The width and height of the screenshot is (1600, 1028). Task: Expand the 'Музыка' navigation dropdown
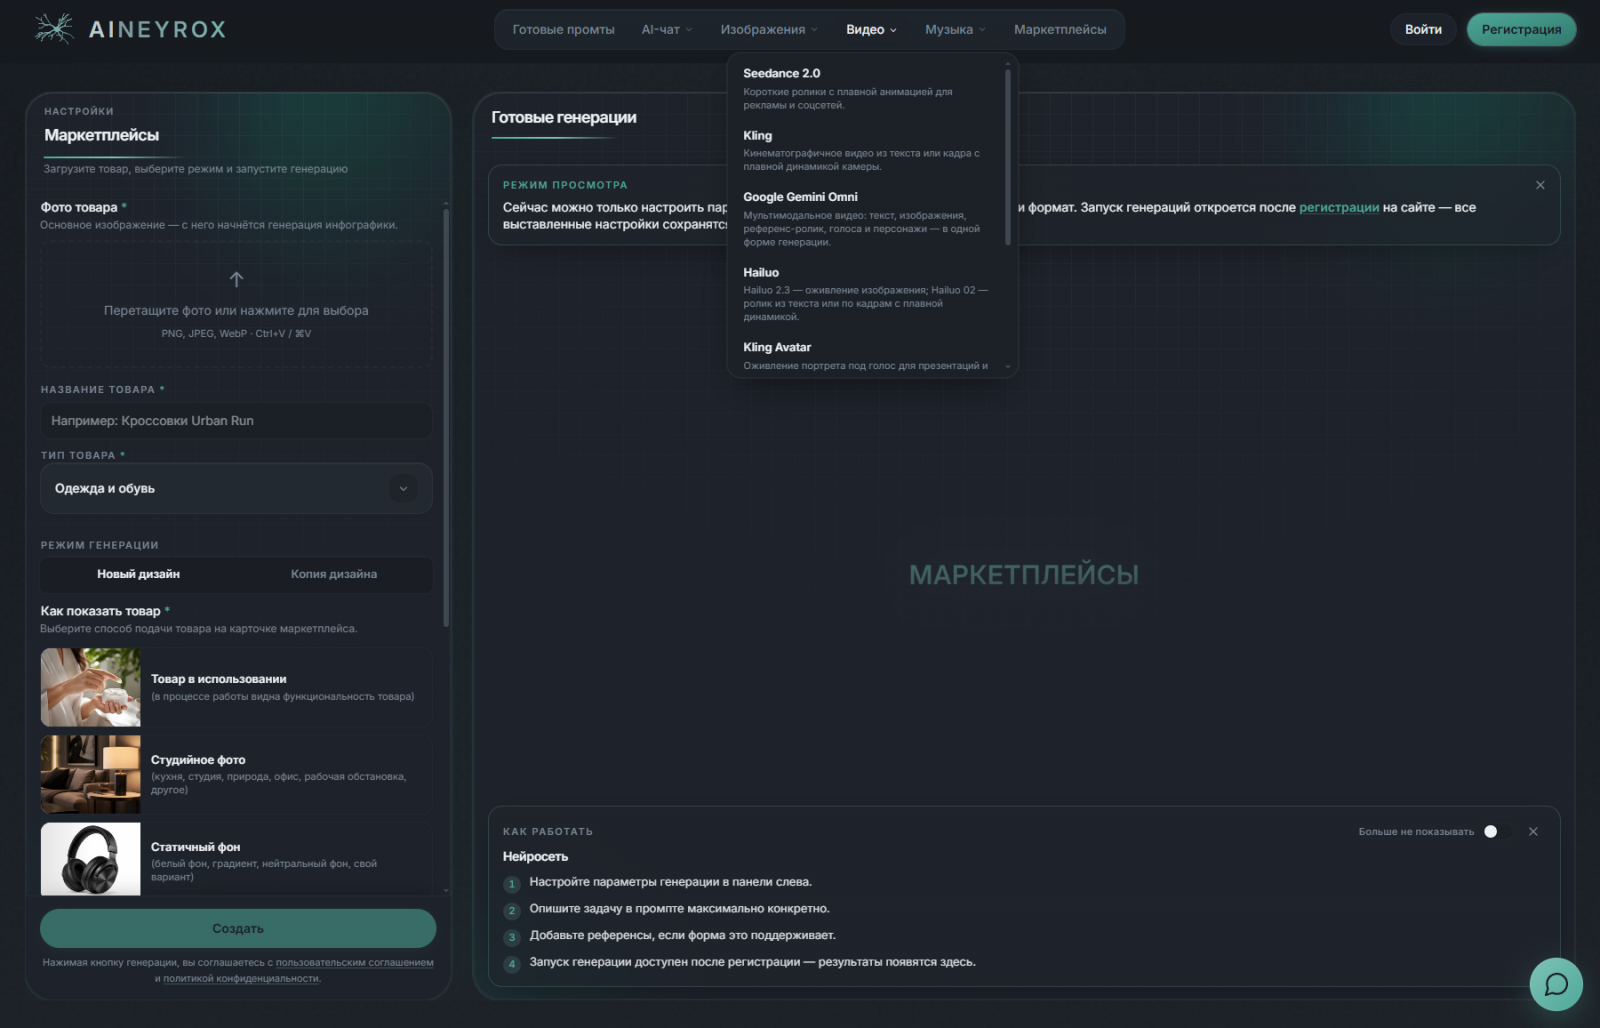[x=955, y=29]
